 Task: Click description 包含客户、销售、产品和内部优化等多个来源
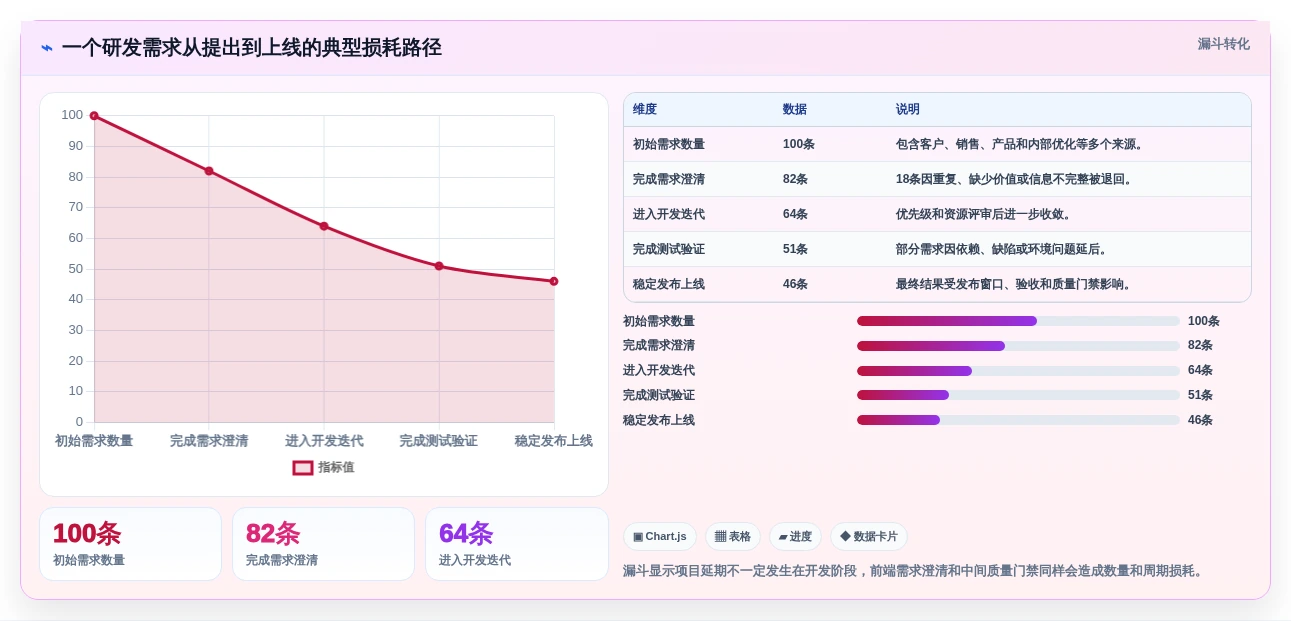pyautogui.click(x=1021, y=144)
